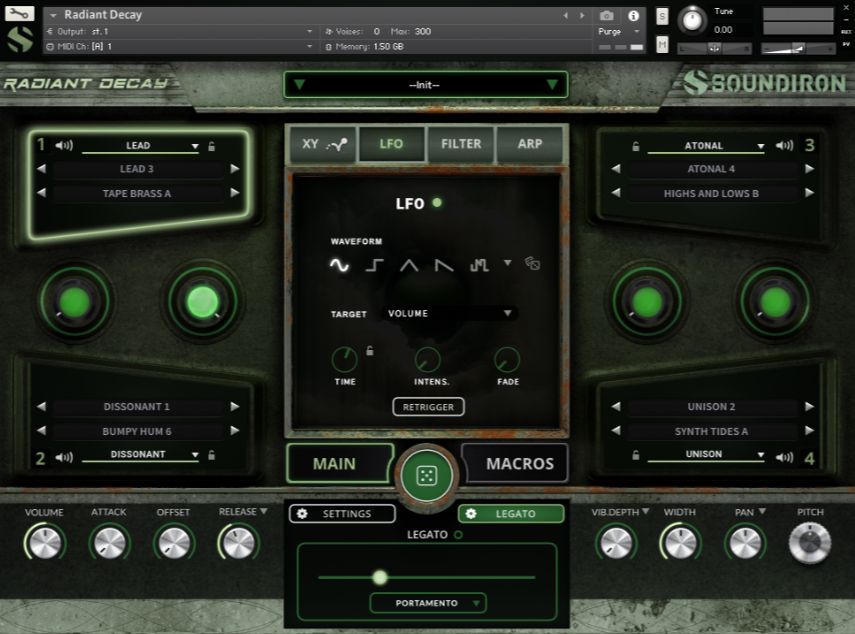Click the instrument info icon in the header

pyautogui.click(x=633, y=15)
